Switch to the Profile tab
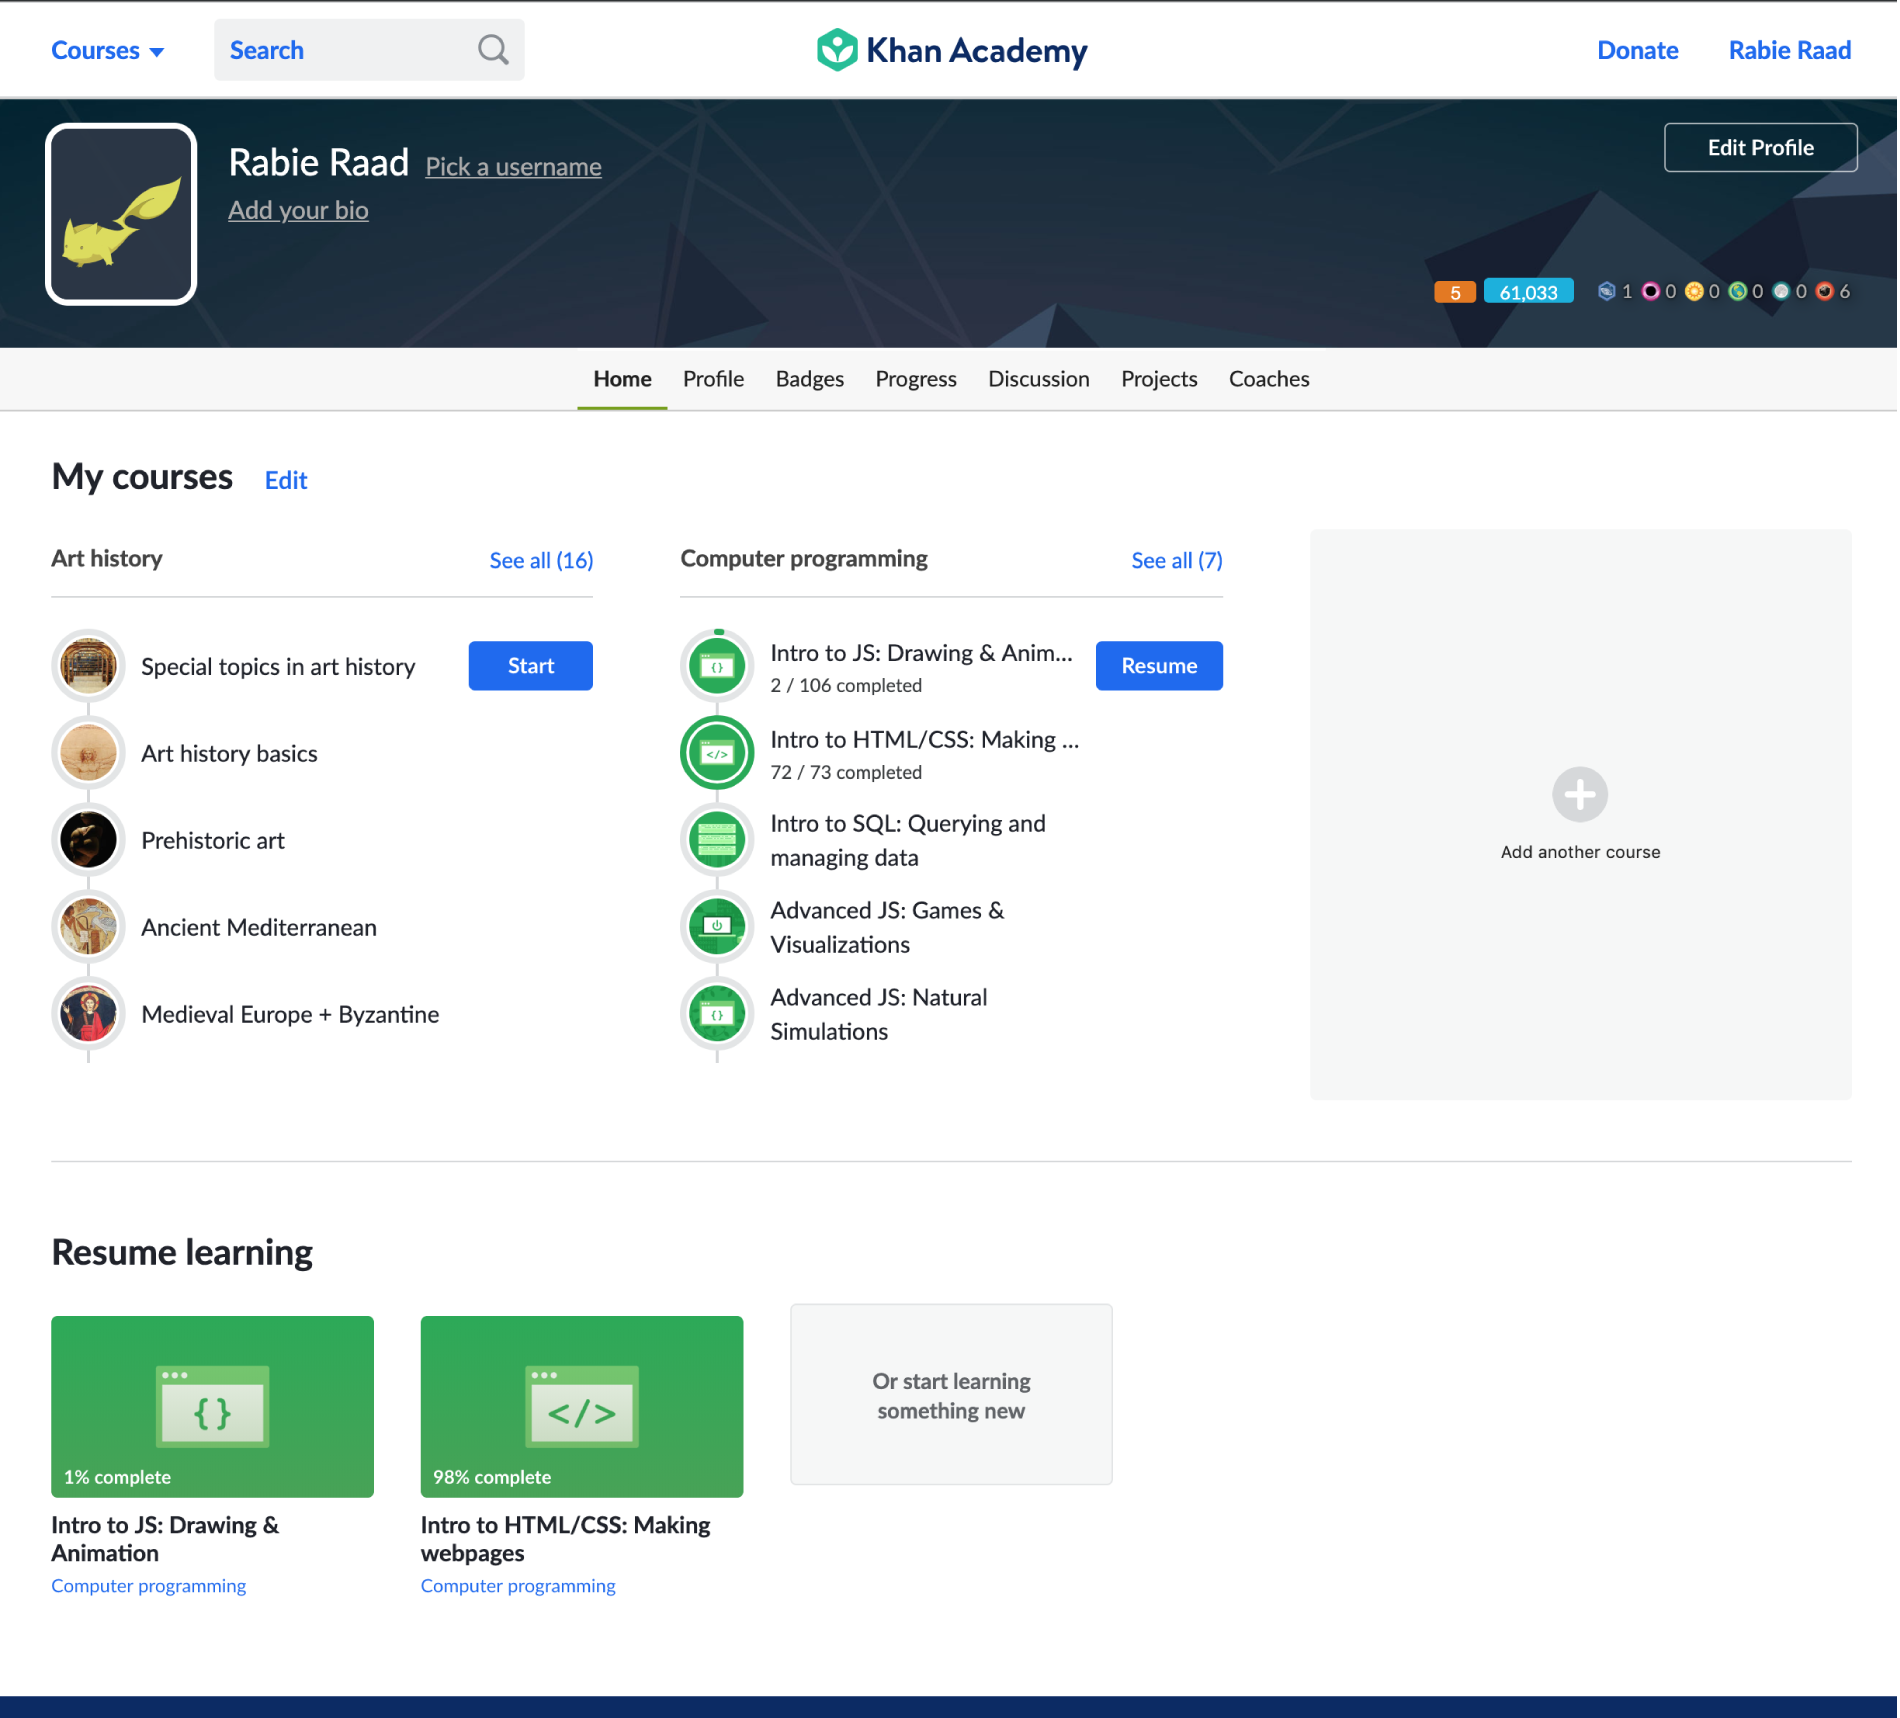This screenshot has height=1718, width=1900. pyautogui.click(x=714, y=379)
